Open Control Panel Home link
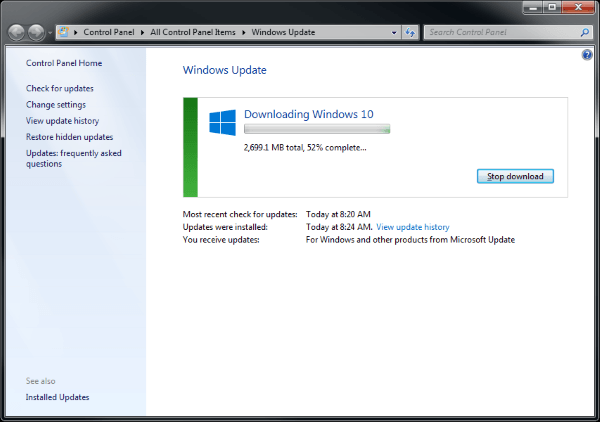The height and width of the screenshot is (422, 600). [64, 63]
